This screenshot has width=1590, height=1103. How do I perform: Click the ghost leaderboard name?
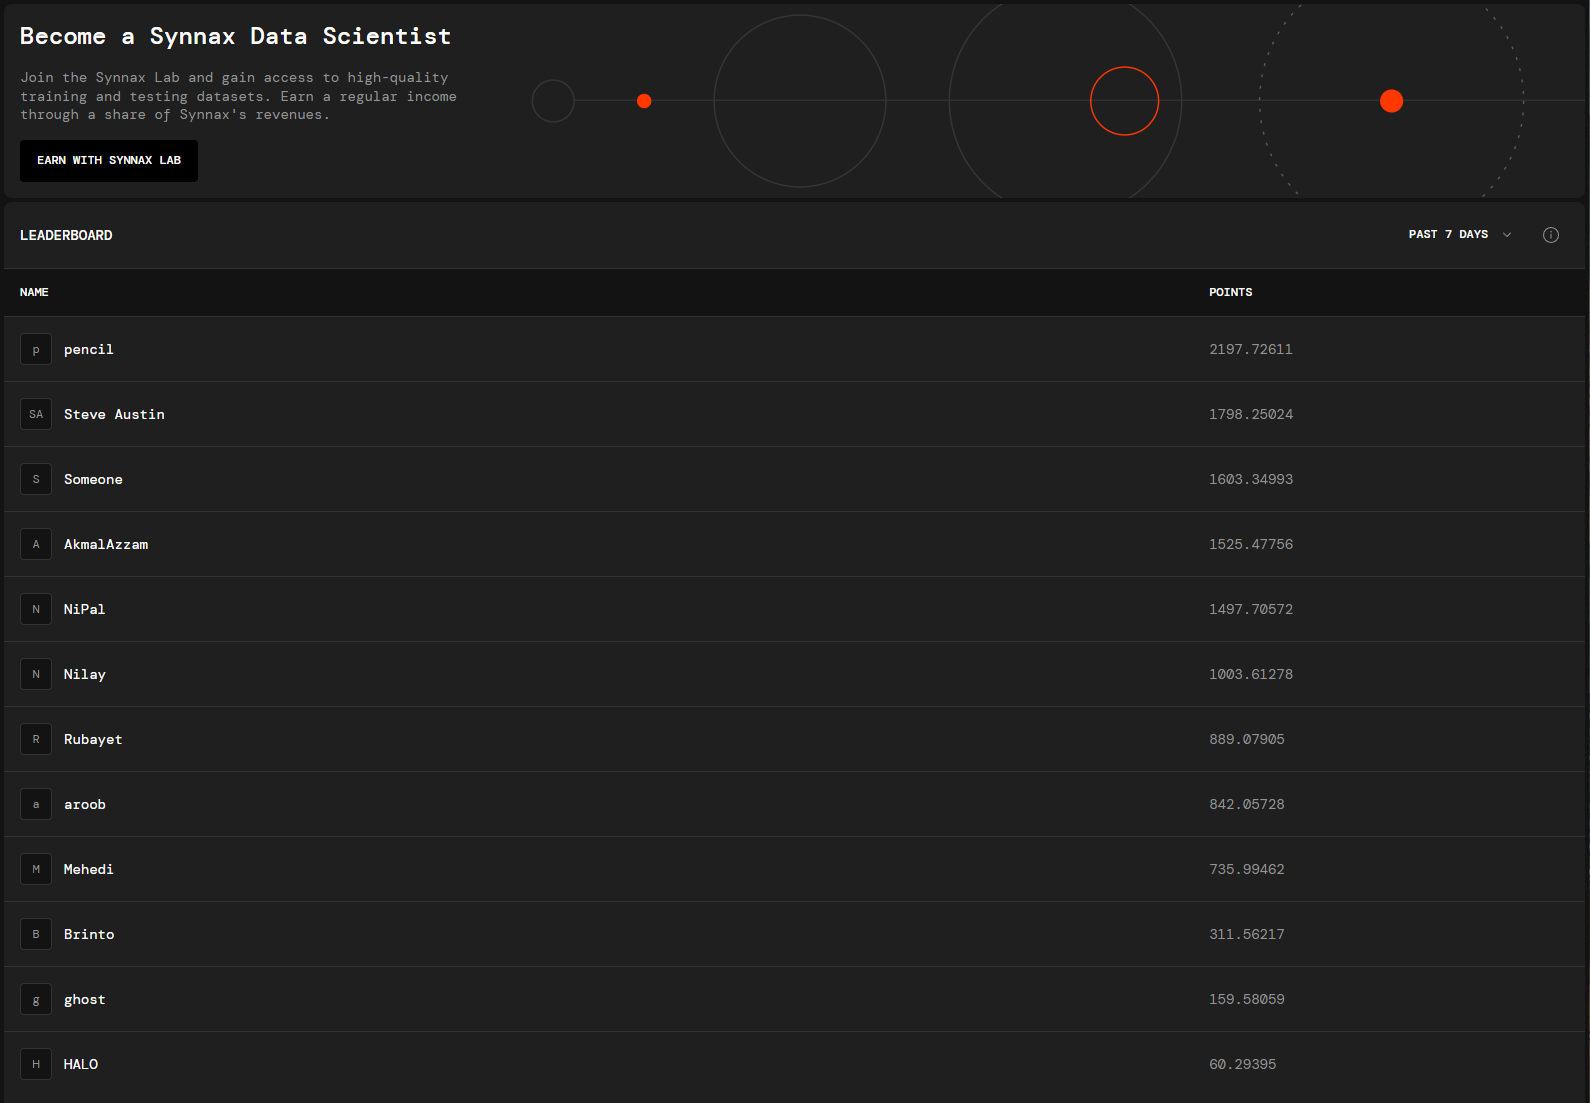coord(85,999)
